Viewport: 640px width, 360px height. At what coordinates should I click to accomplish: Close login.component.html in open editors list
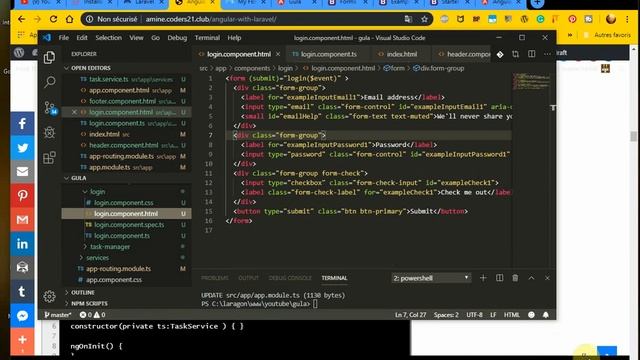74,112
